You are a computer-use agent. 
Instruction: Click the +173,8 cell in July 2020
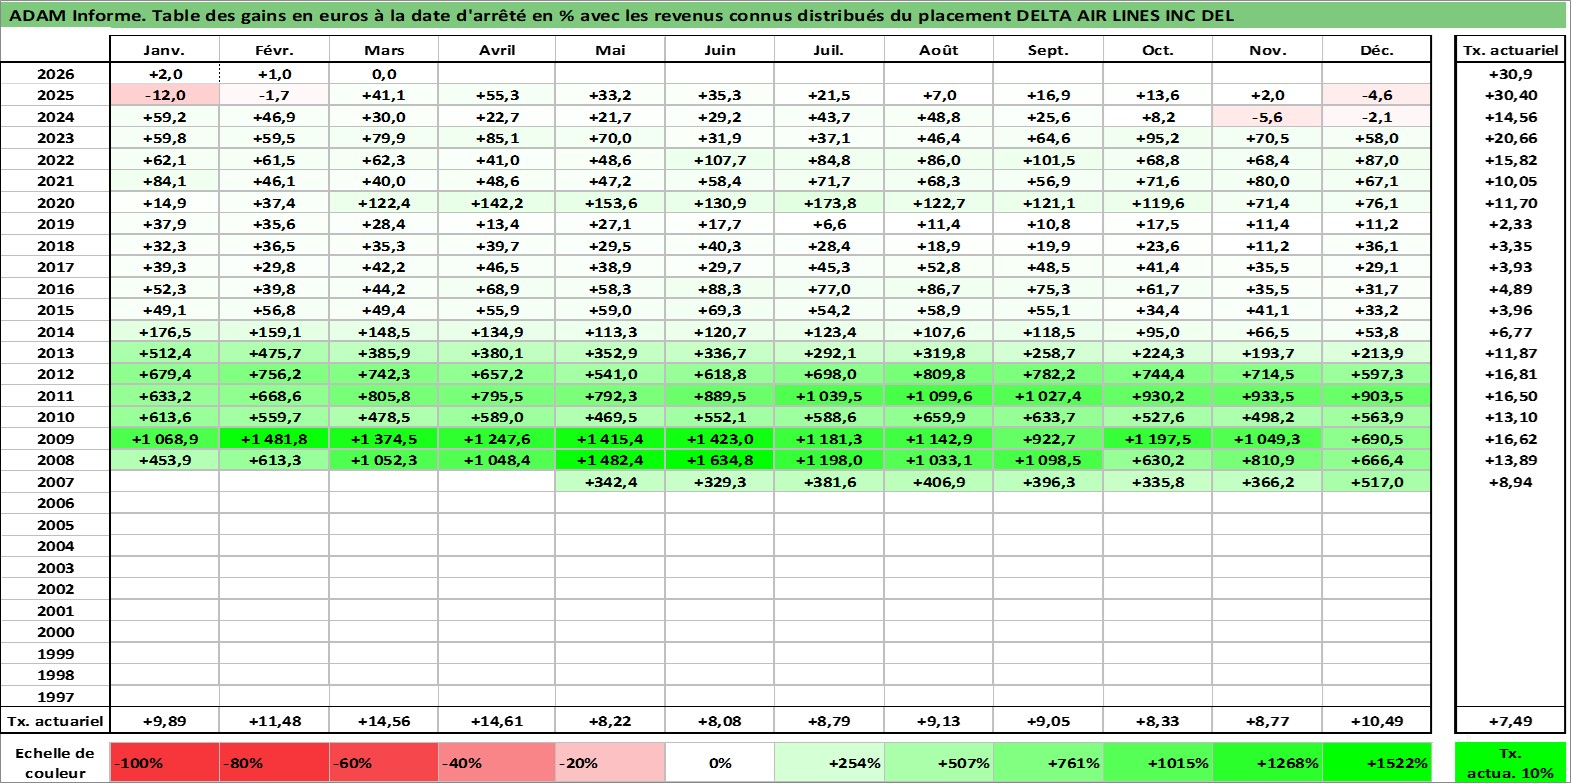[x=829, y=203]
